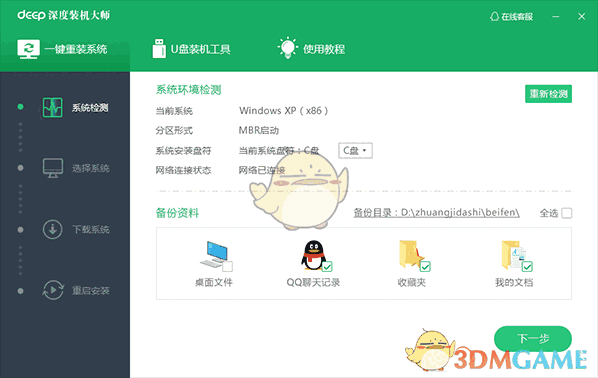Click the 系统环境检测 heading
Viewport: 598px width, 378px height.
point(188,90)
